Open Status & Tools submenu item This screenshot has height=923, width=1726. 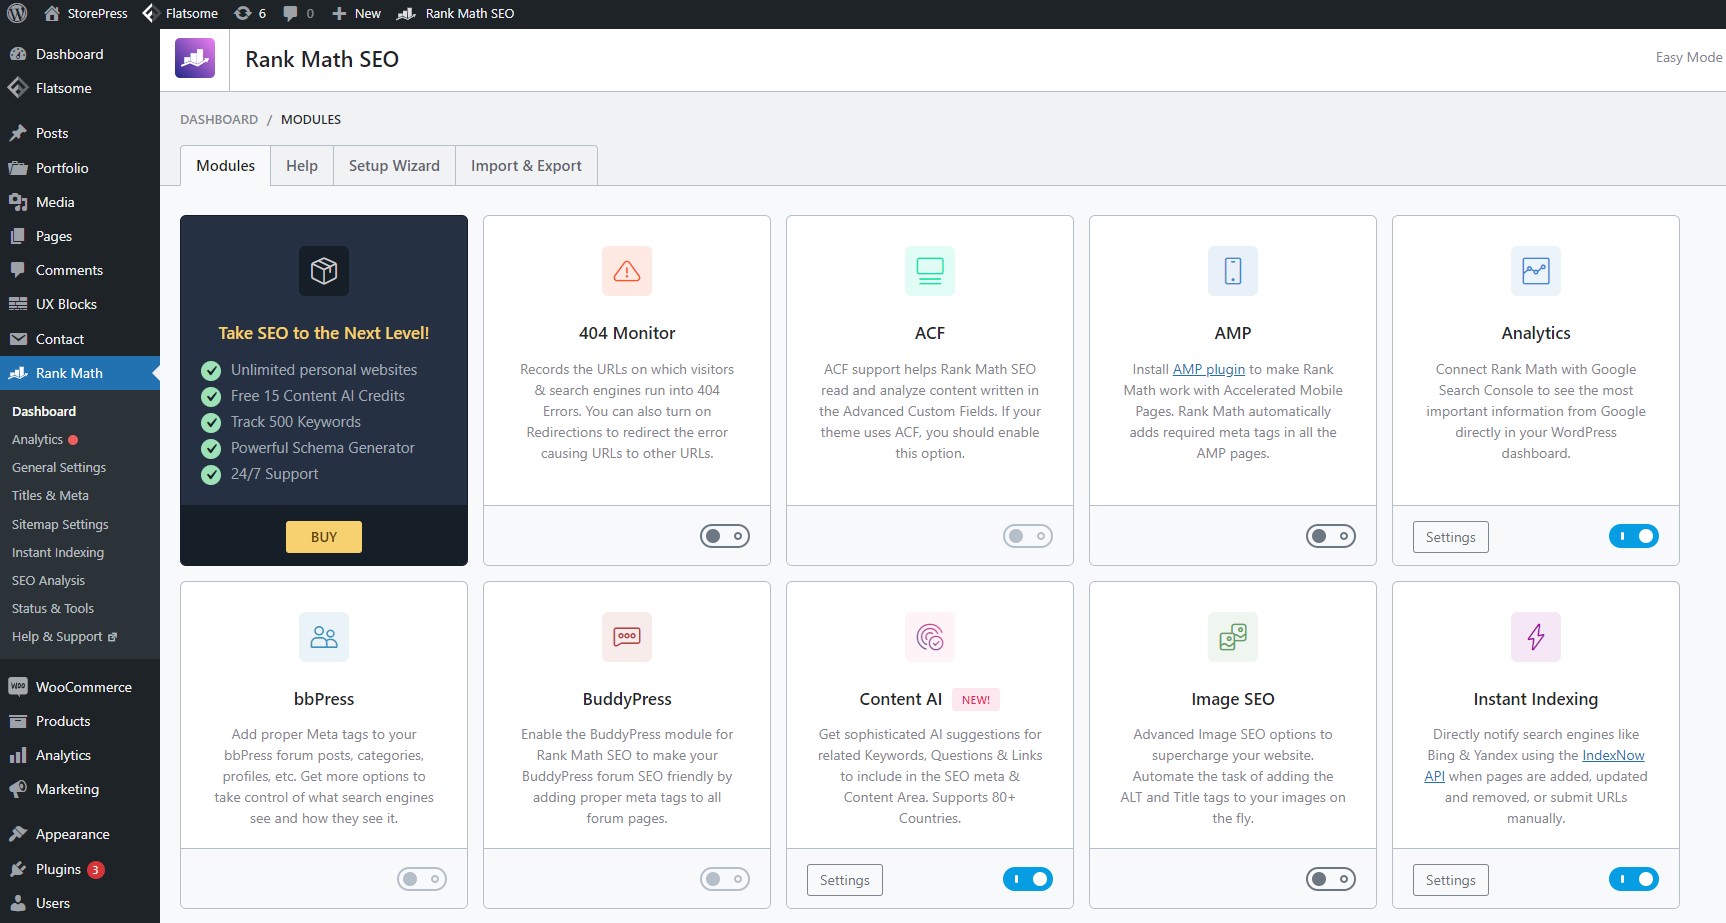click(53, 608)
